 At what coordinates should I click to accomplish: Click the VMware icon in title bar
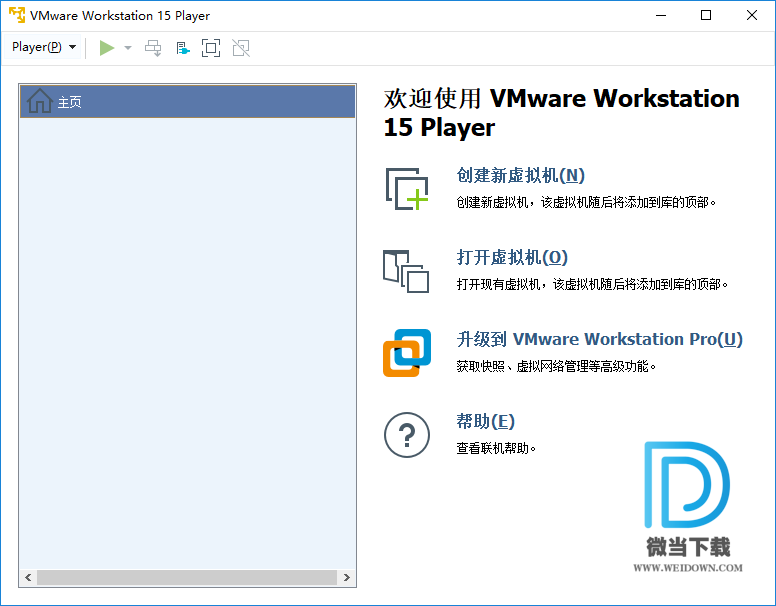[17, 15]
